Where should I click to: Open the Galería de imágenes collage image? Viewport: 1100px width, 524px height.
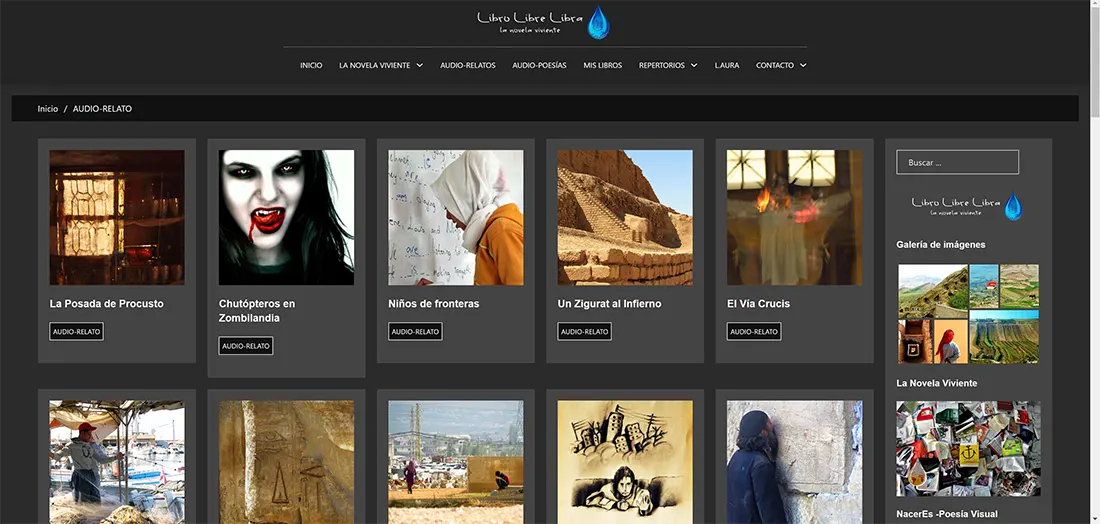968,313
